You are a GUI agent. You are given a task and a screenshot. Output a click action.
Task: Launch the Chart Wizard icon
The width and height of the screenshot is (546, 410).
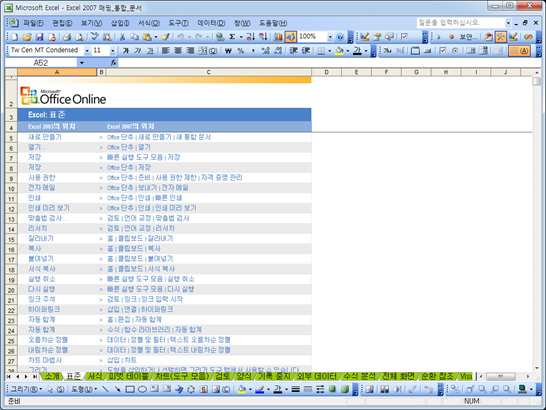pyautogui.click(x=278, y=37)
